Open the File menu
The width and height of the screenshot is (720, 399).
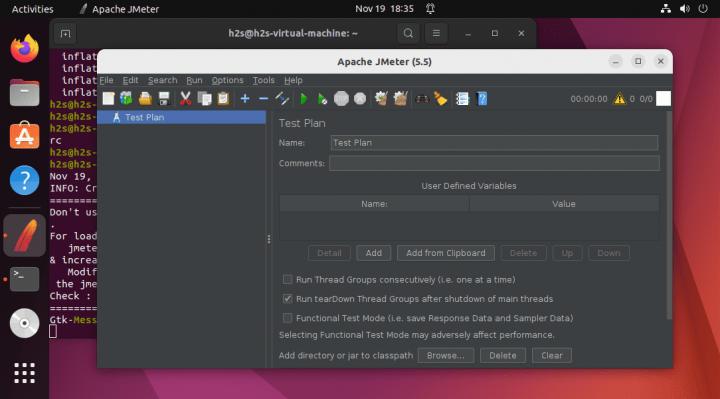point(106,80)
